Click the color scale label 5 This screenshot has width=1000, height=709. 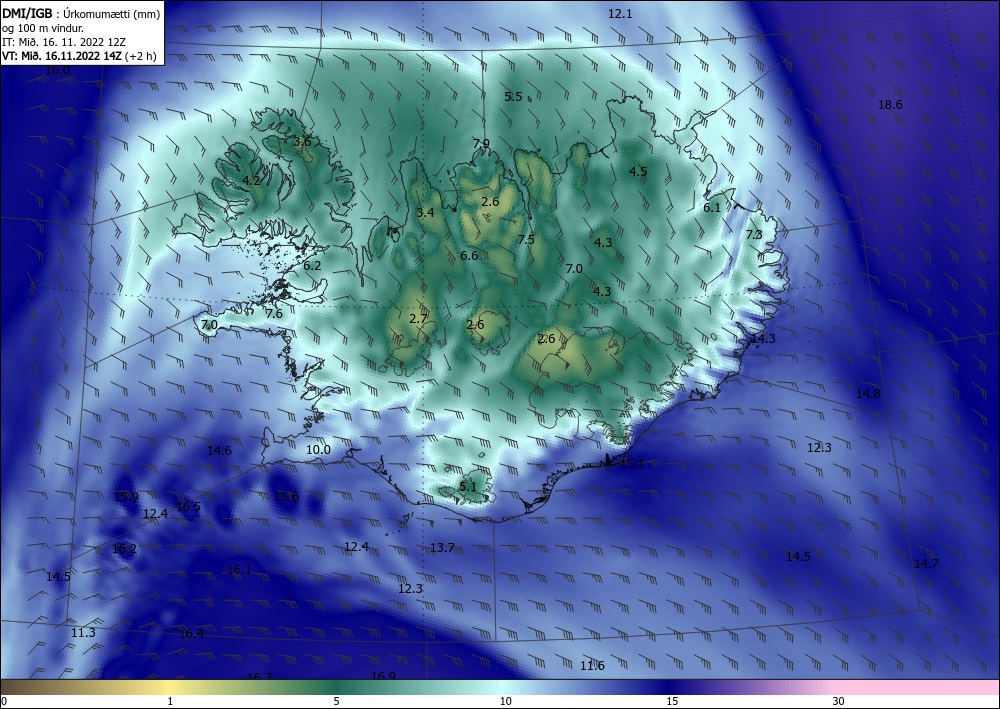336,701
